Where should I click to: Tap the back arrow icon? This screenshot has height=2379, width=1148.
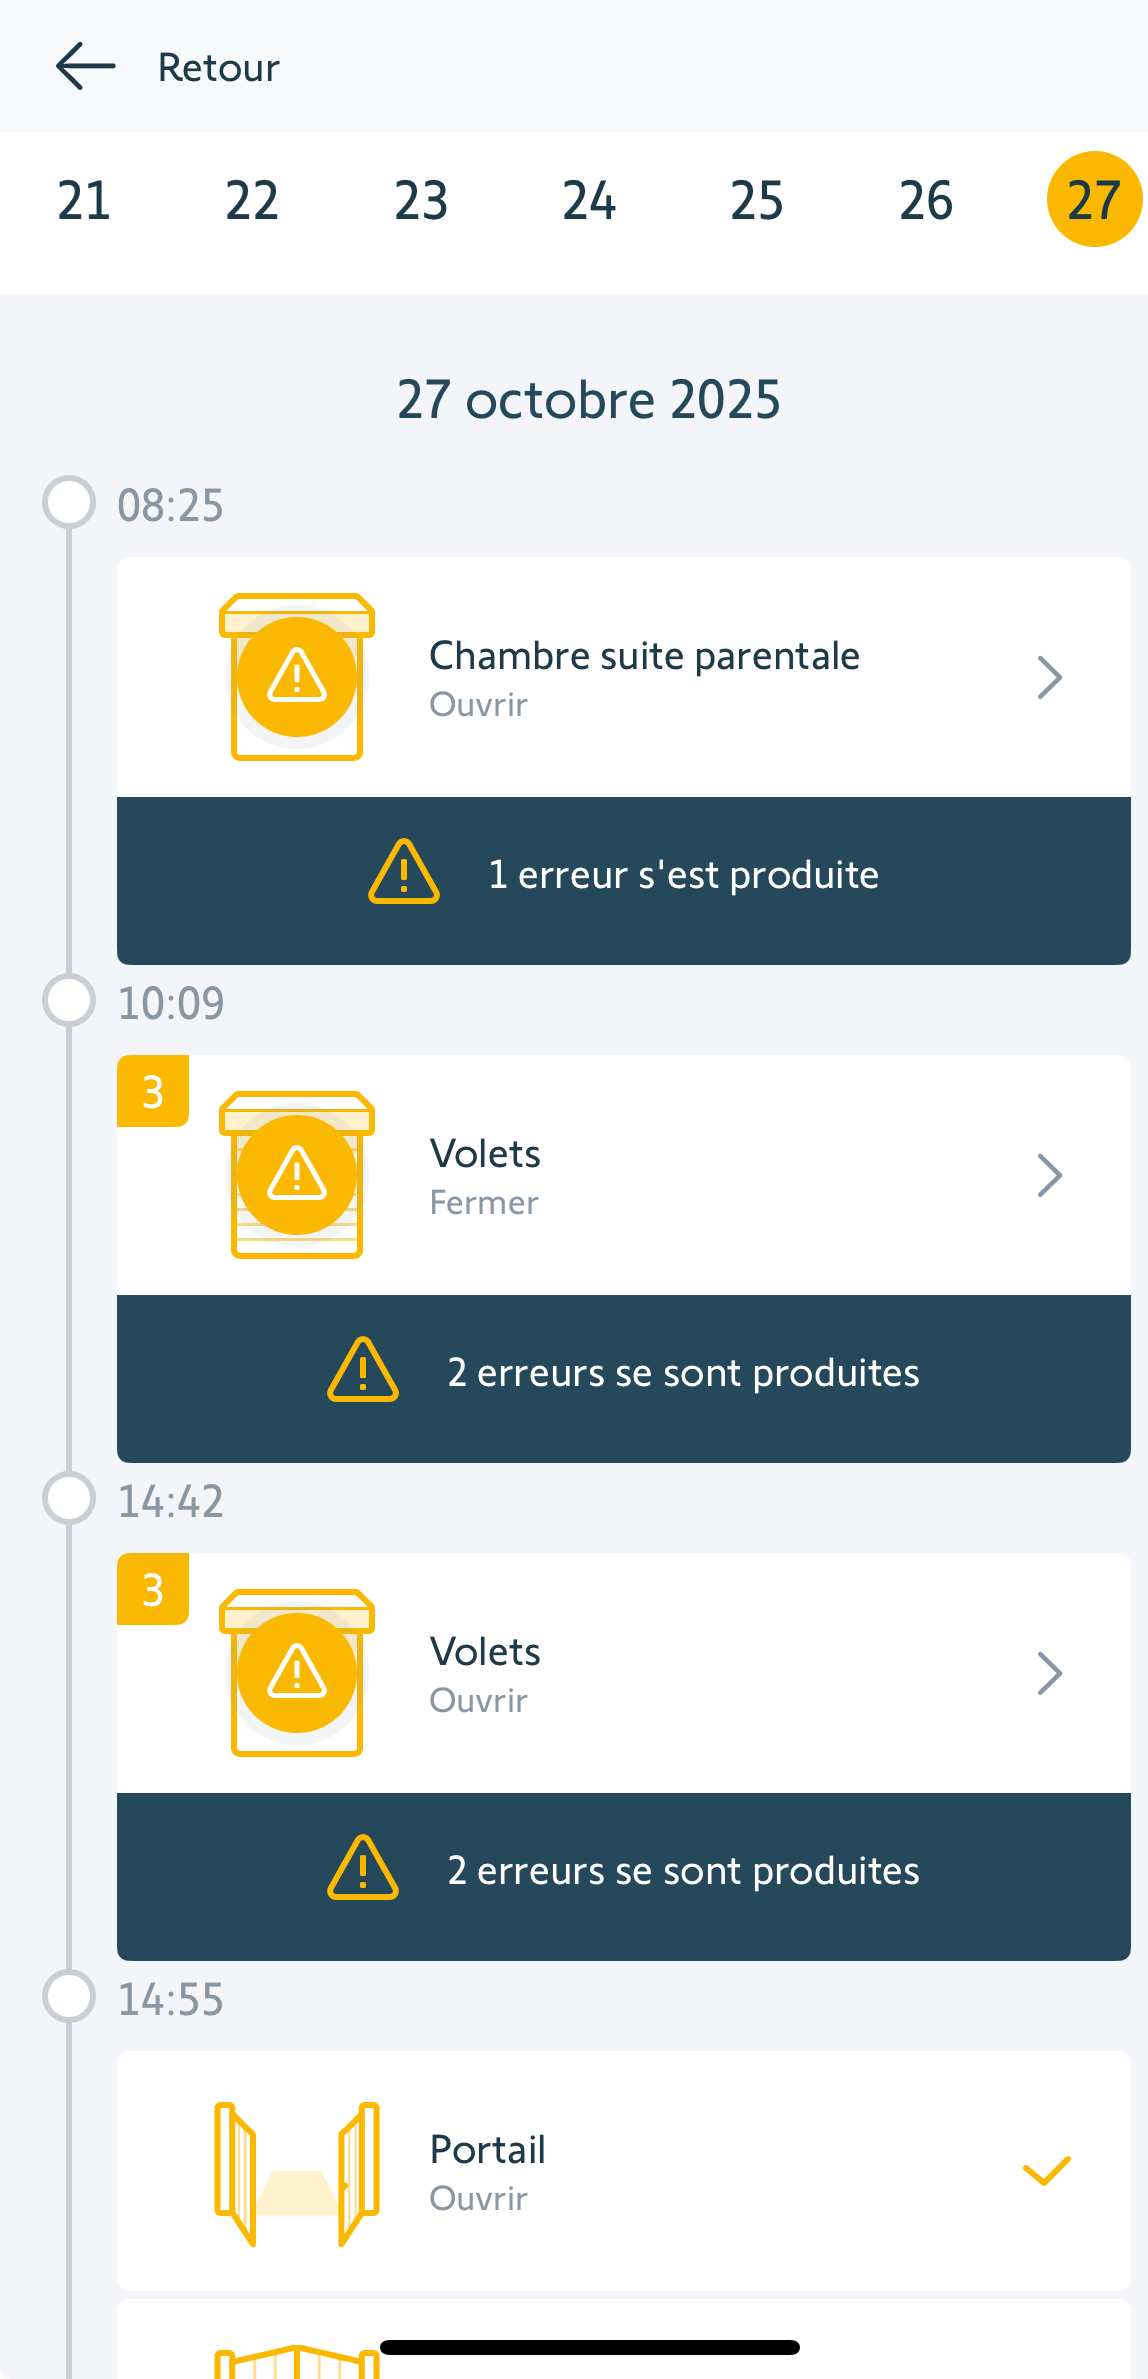86,67
